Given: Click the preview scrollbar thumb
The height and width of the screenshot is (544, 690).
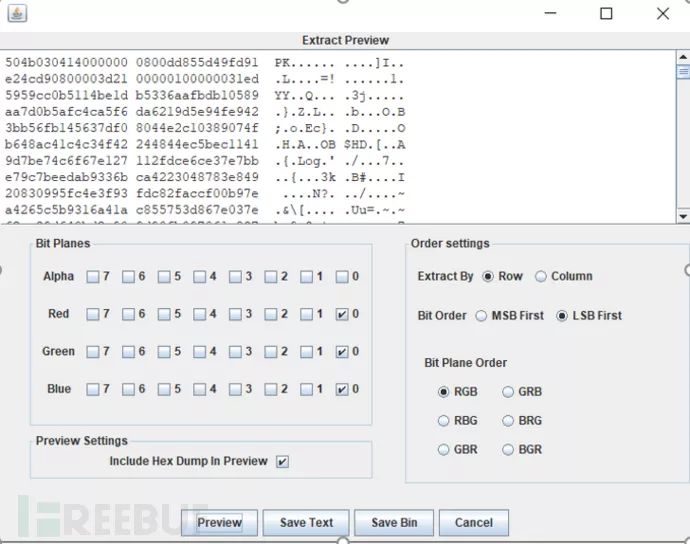Looking at the screenshot, I should (x=683, y=71).
